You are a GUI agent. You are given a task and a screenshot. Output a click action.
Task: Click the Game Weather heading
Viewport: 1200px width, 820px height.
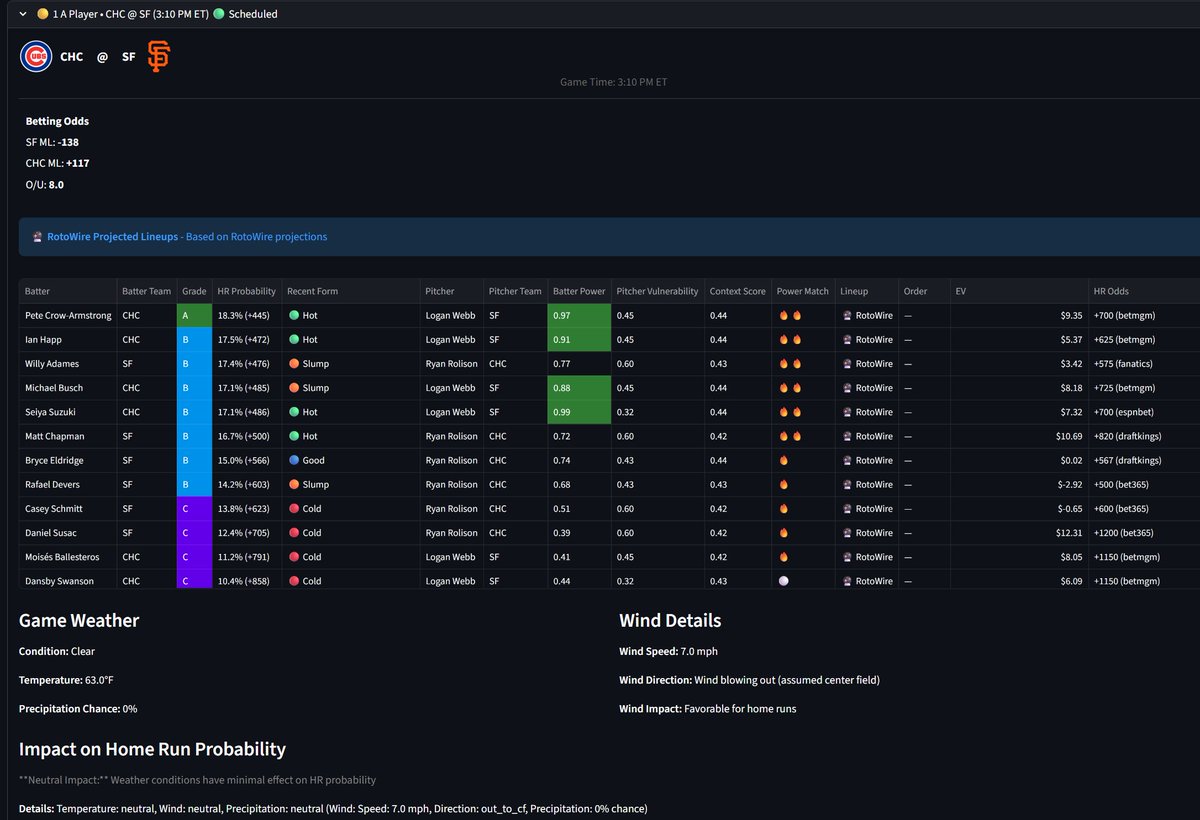coord(79,620)
